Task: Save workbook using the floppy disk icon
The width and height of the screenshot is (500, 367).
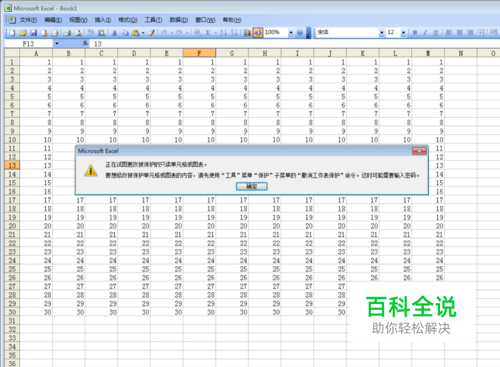Action: 34,33
